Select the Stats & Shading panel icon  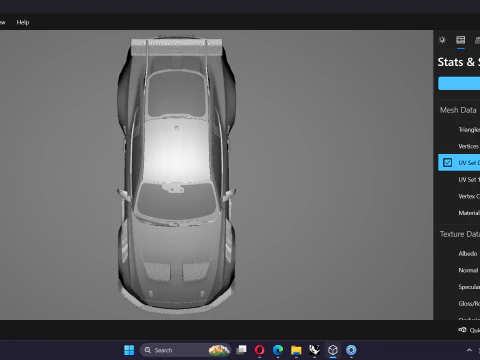point(461,40)
